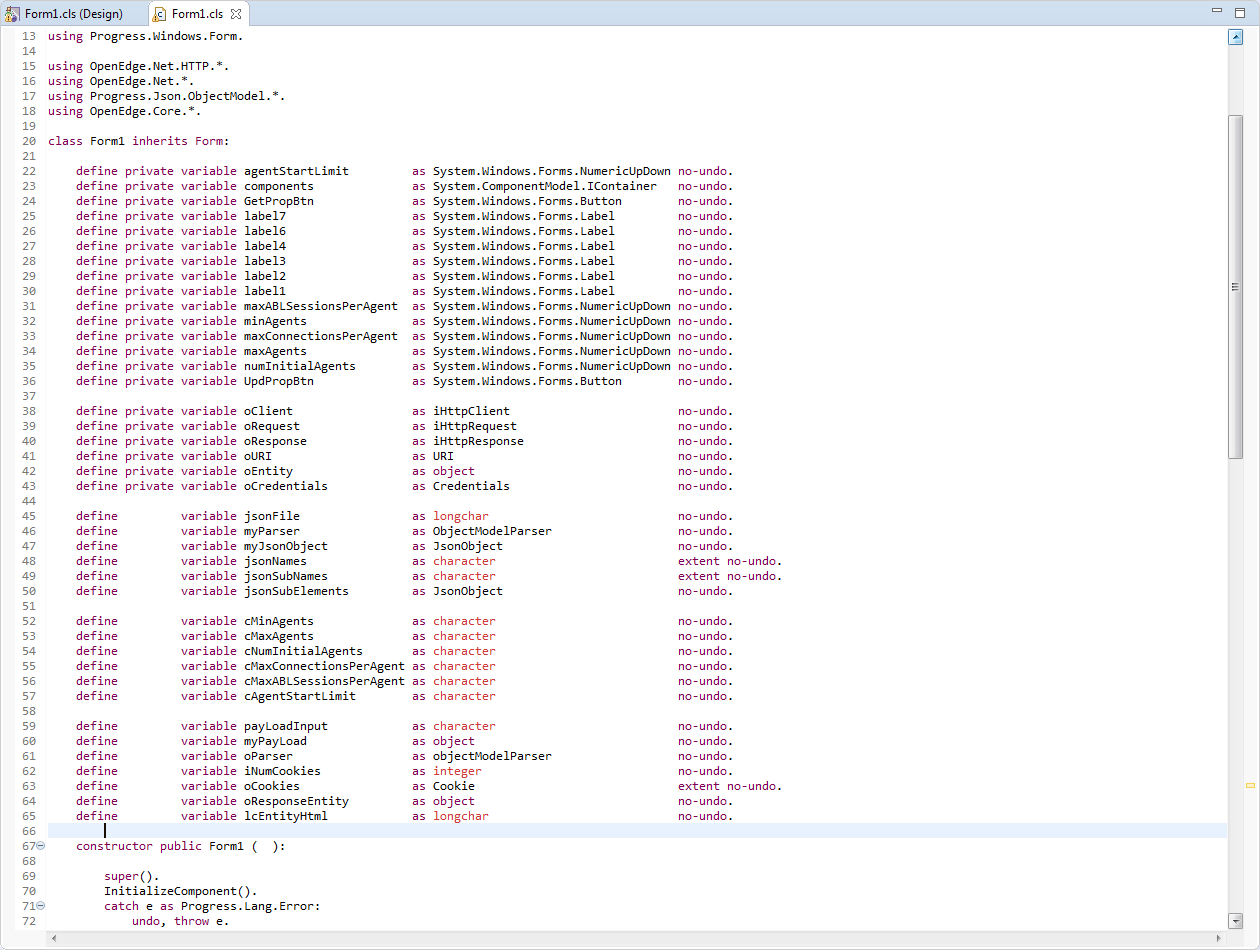This screenshot has width=1260, height=950.
Task: Click the 'cMinAgents' variable name
Action: click(279, 621)
